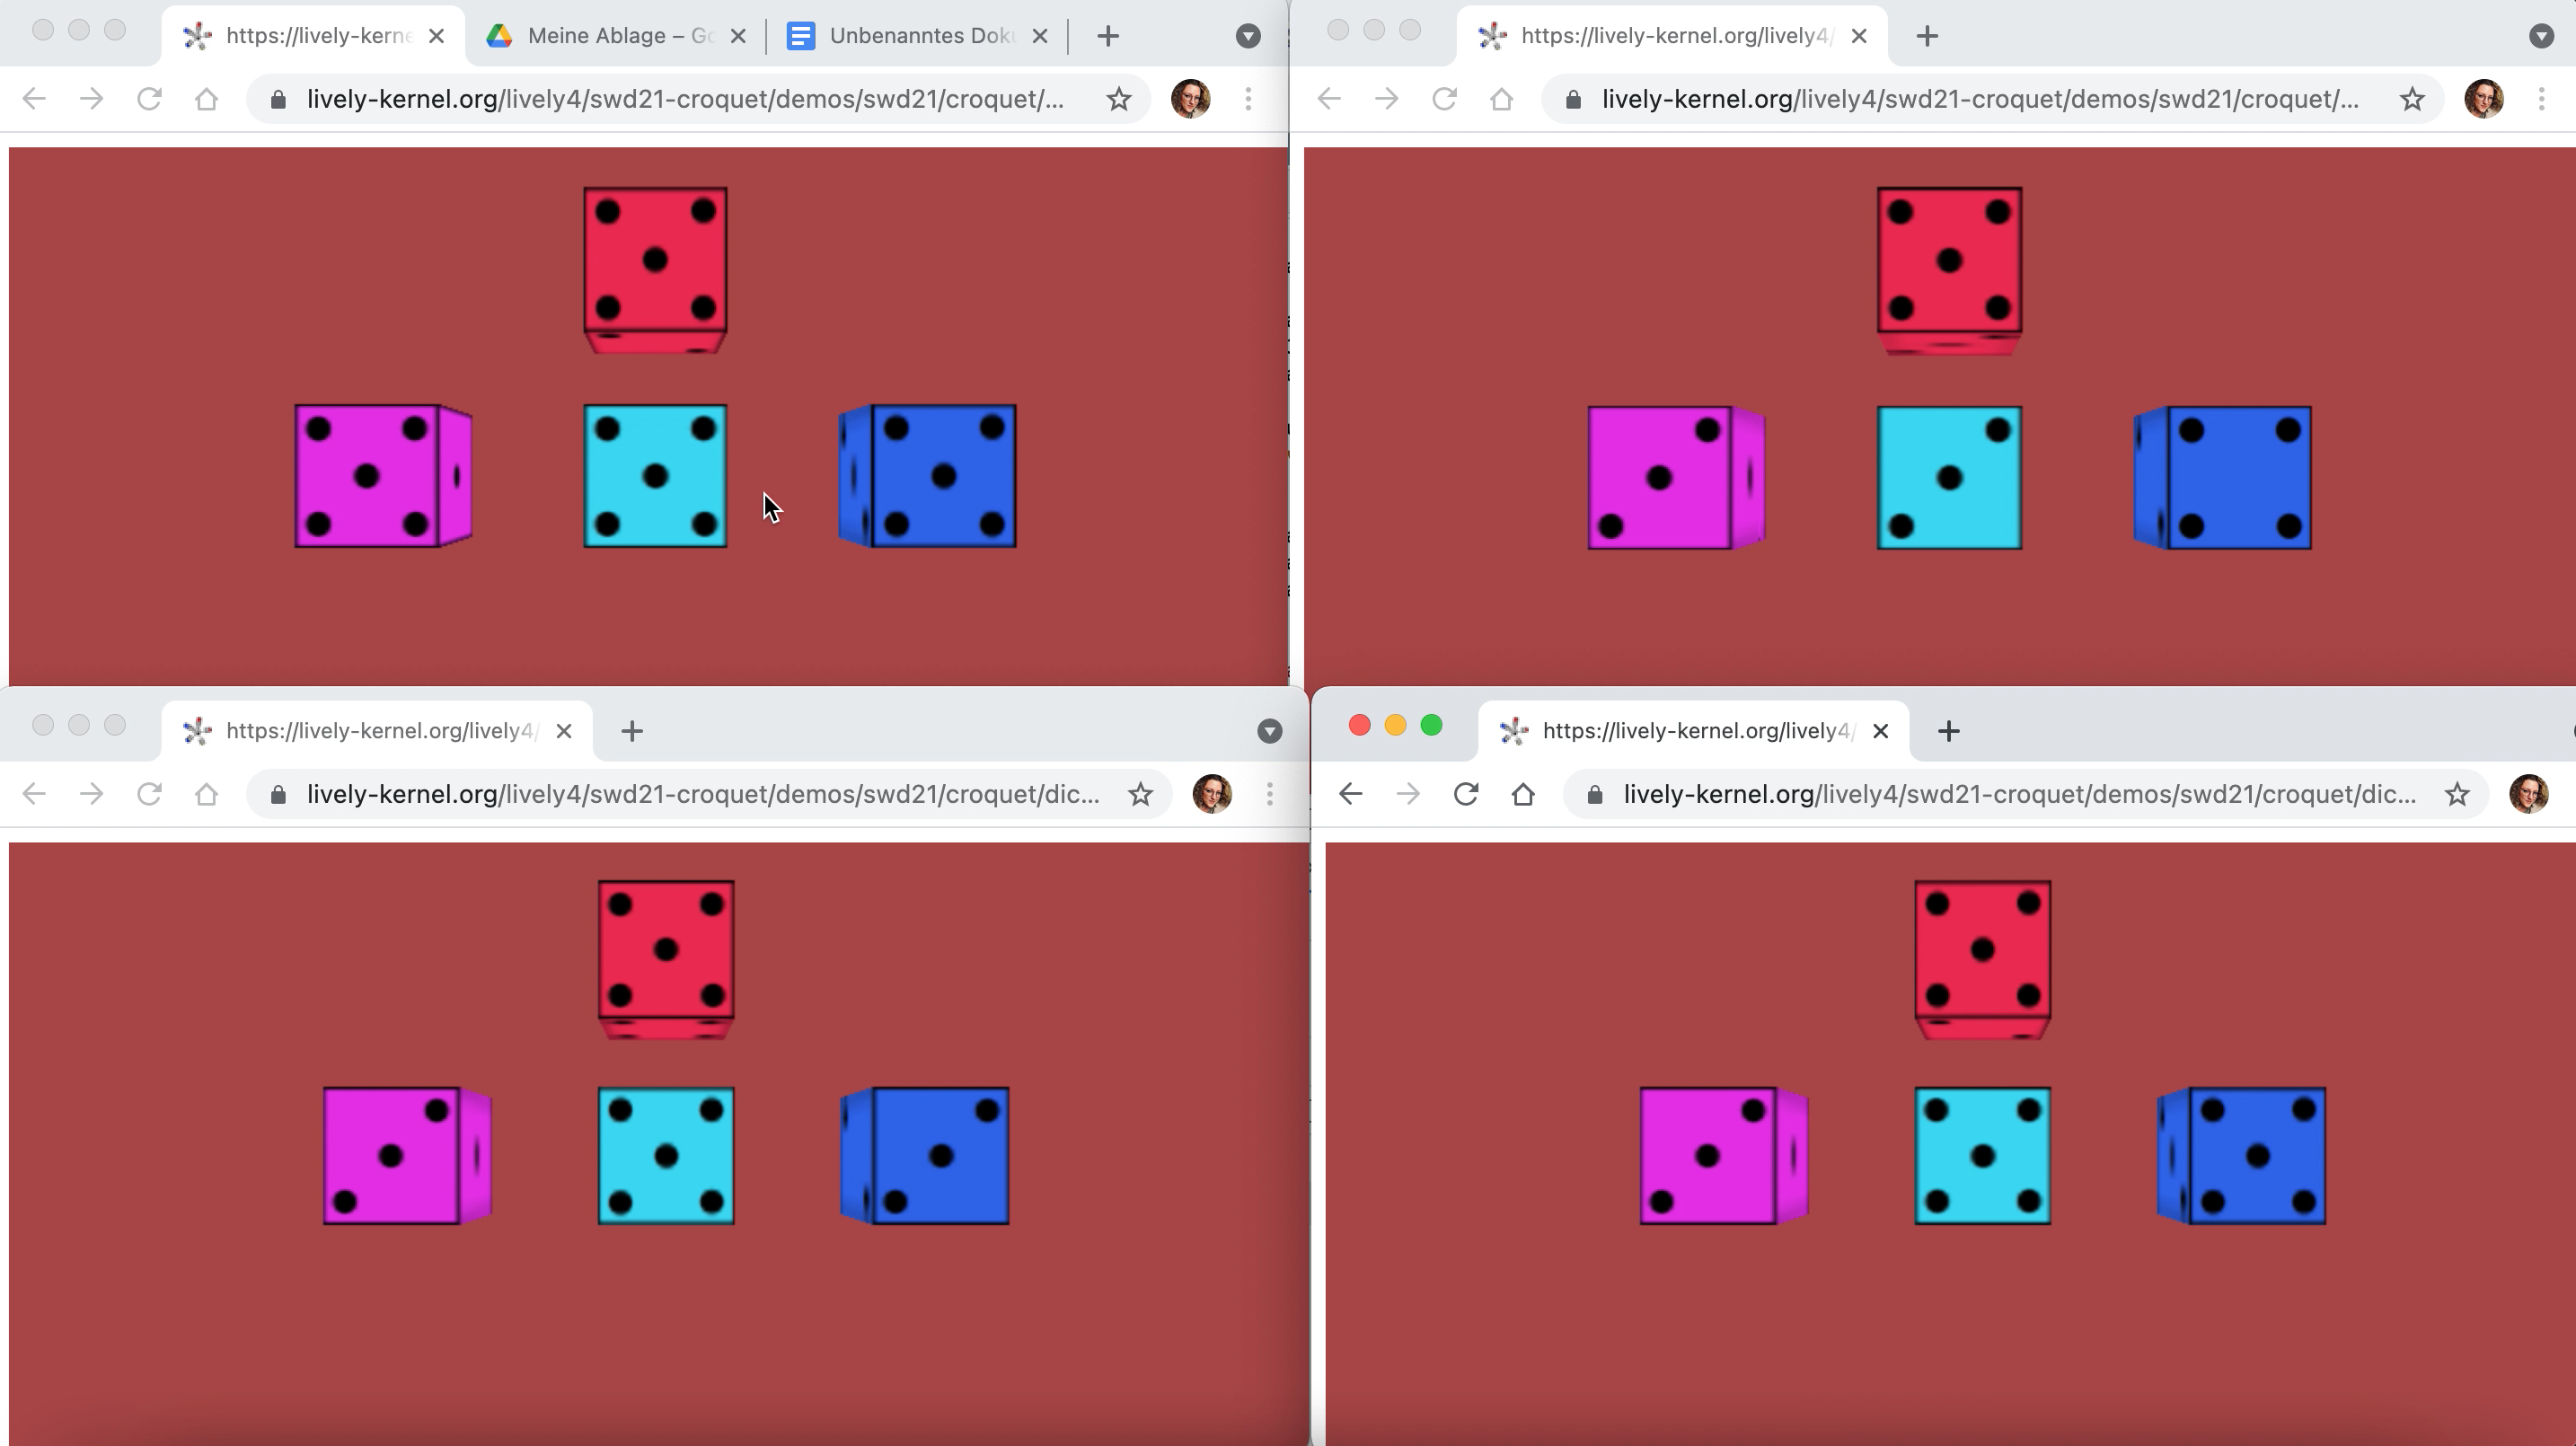Click the profile avatar in bottom-left window
The image size is (2576, 1446).
click(x=1212, y=794)
